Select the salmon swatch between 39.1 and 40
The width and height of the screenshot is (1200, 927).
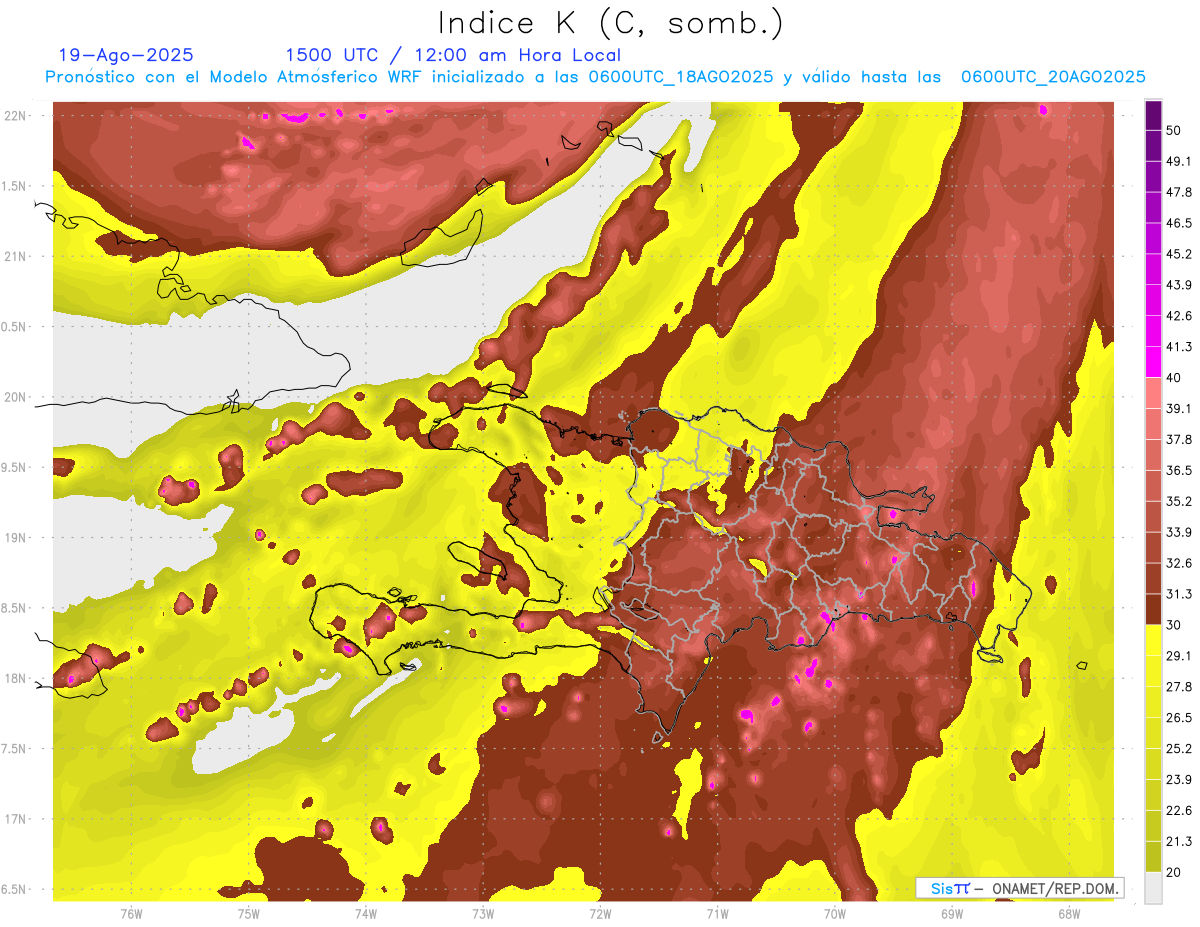[x=1153, y=393]
